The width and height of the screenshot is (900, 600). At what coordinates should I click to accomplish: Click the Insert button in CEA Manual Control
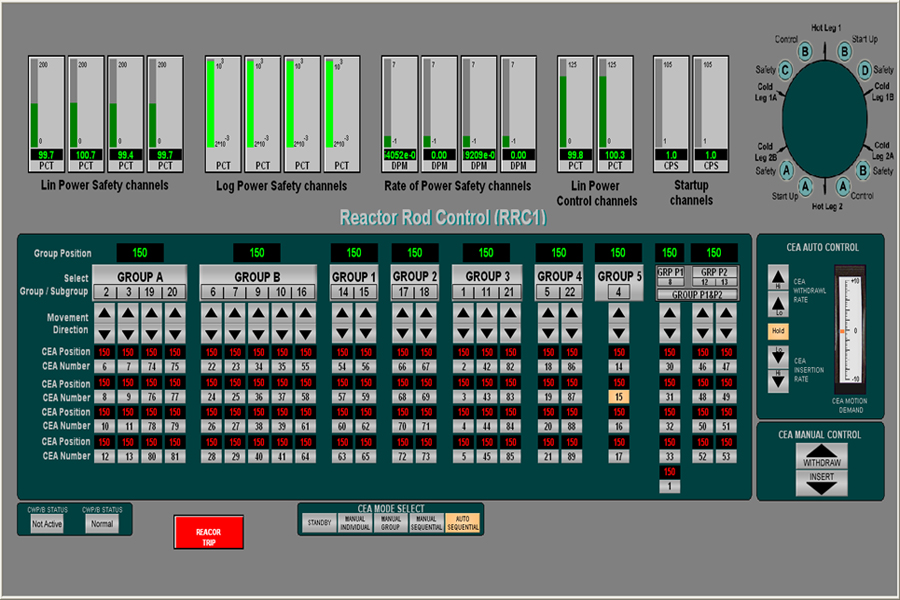tap(821, 483)
